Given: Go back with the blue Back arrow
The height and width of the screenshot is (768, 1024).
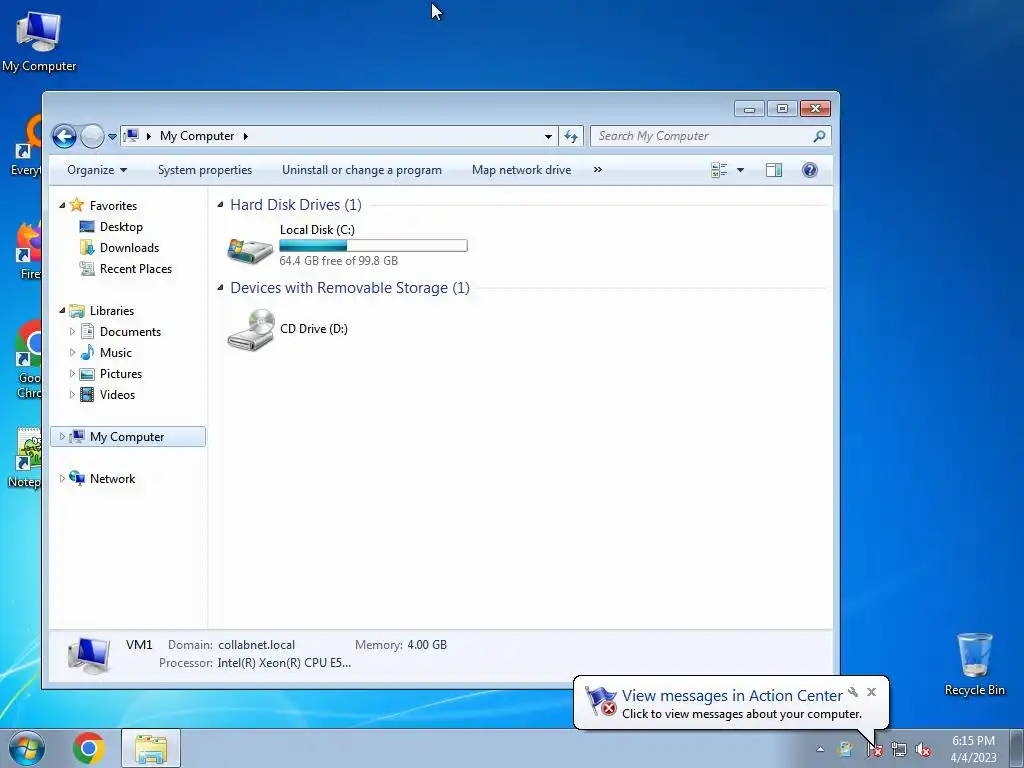Looking at the screenshot, I should 64,136.
